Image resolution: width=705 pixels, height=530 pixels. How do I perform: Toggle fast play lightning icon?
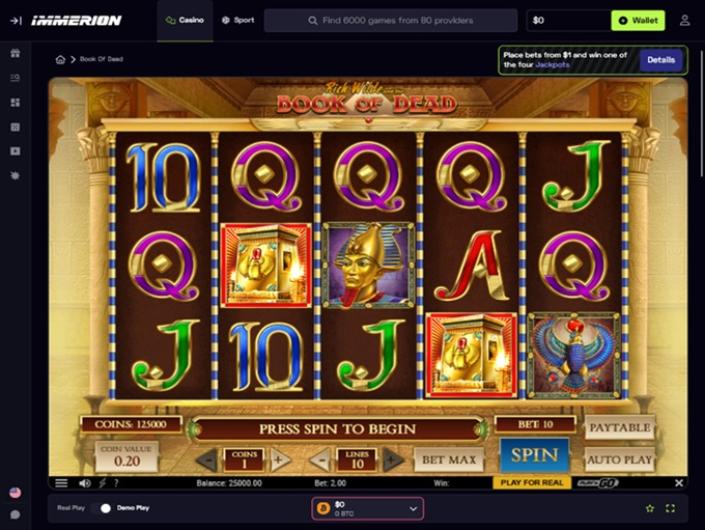(x=103, y=483)
